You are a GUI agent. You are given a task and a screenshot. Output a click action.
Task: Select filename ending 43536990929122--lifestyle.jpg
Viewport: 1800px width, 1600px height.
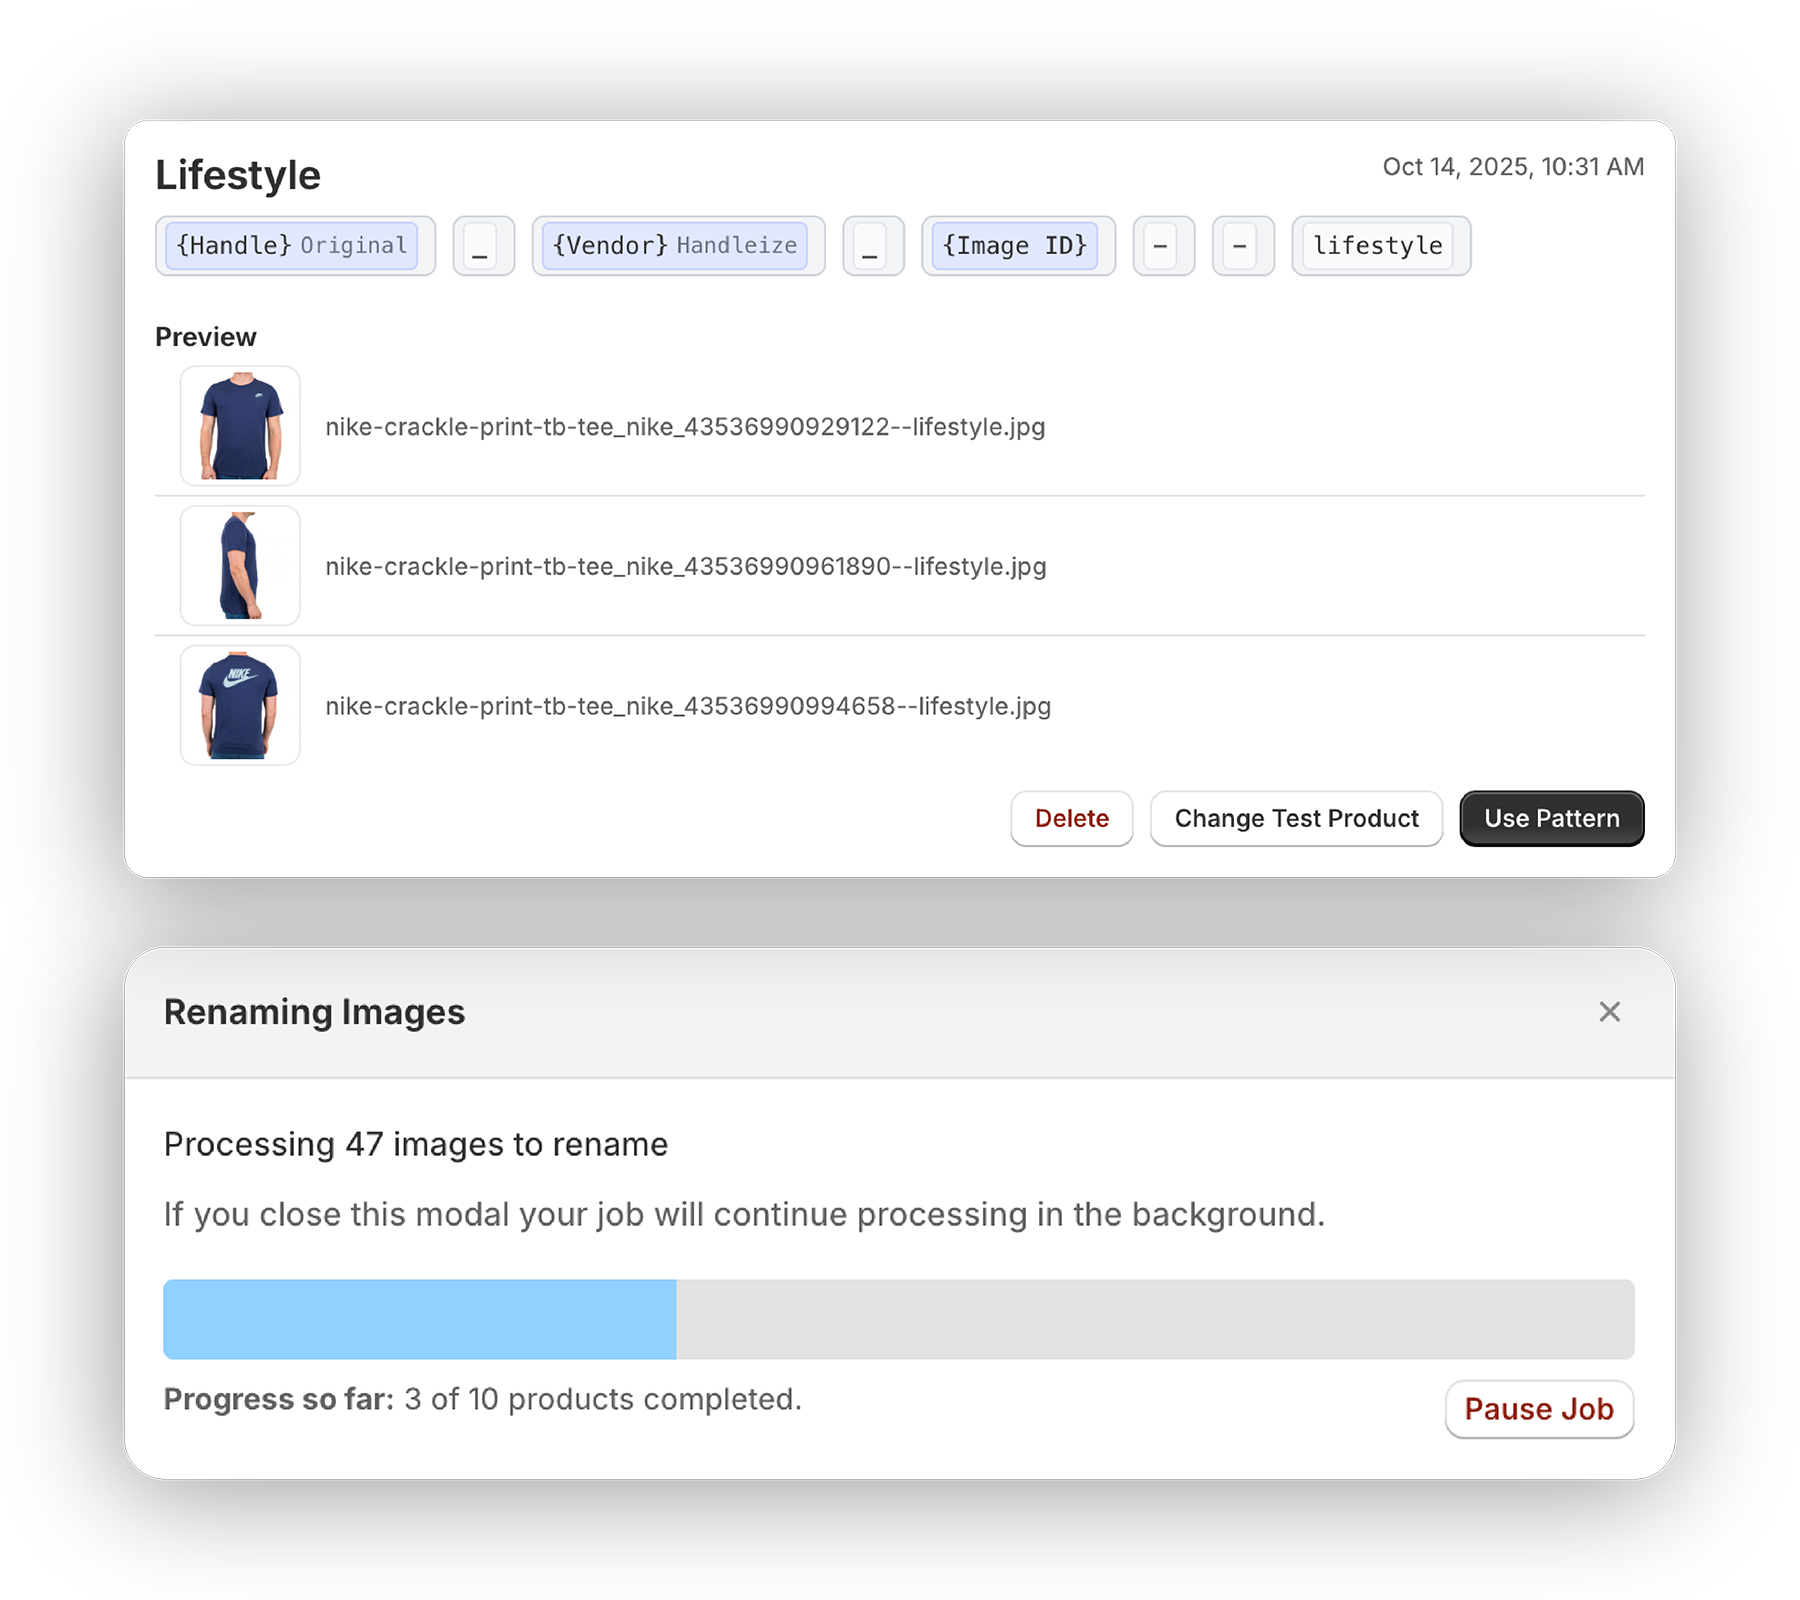point(685,426)
